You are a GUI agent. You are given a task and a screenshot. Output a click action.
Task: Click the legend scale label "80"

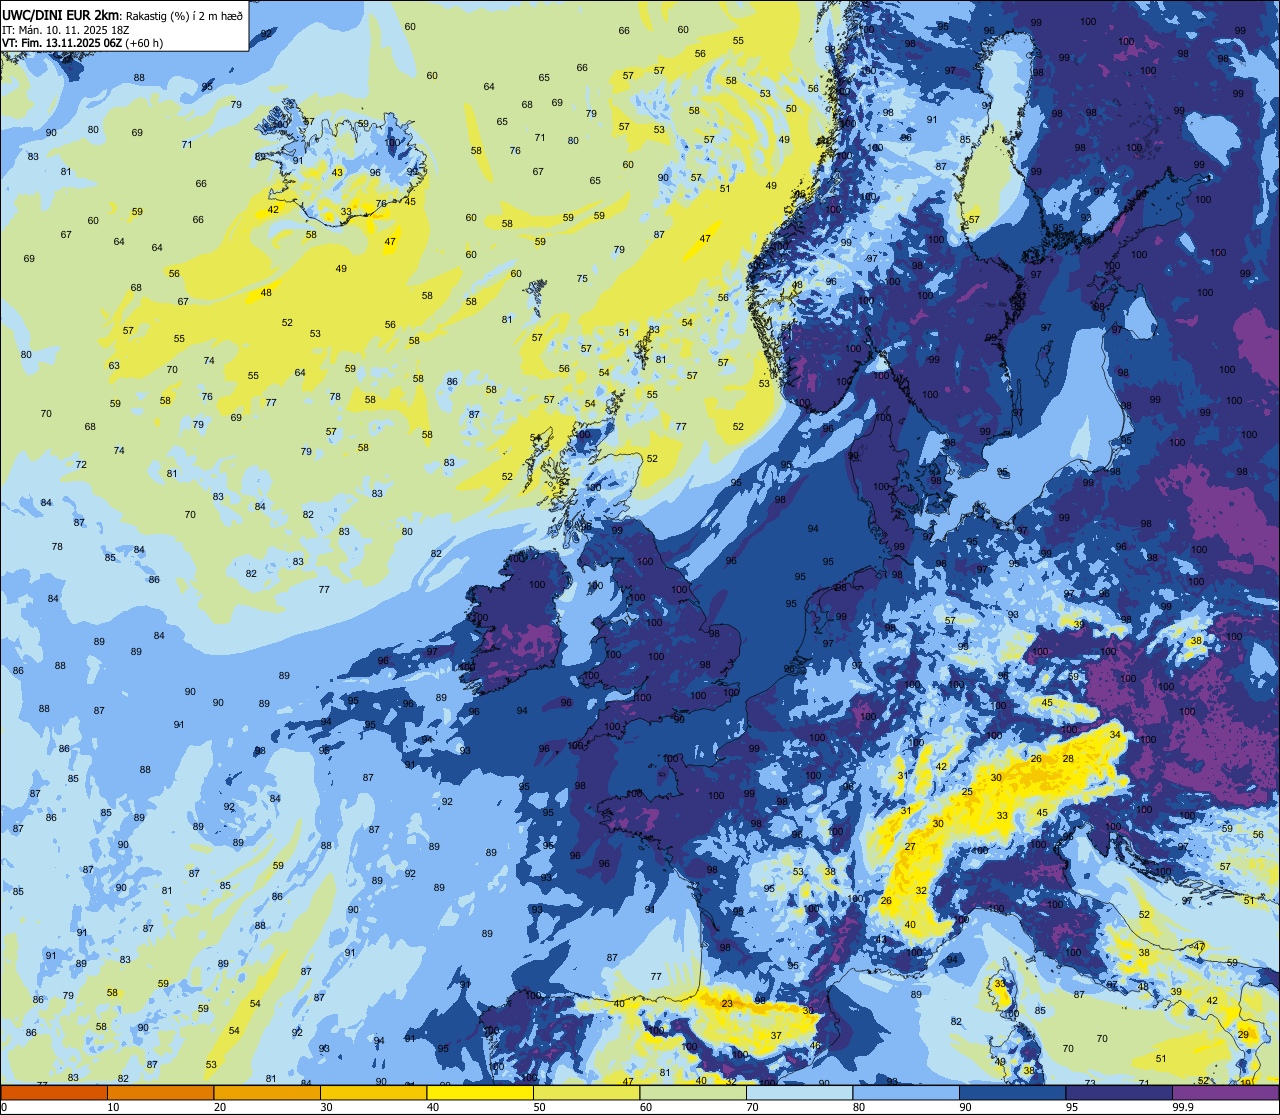(859, 1108)
